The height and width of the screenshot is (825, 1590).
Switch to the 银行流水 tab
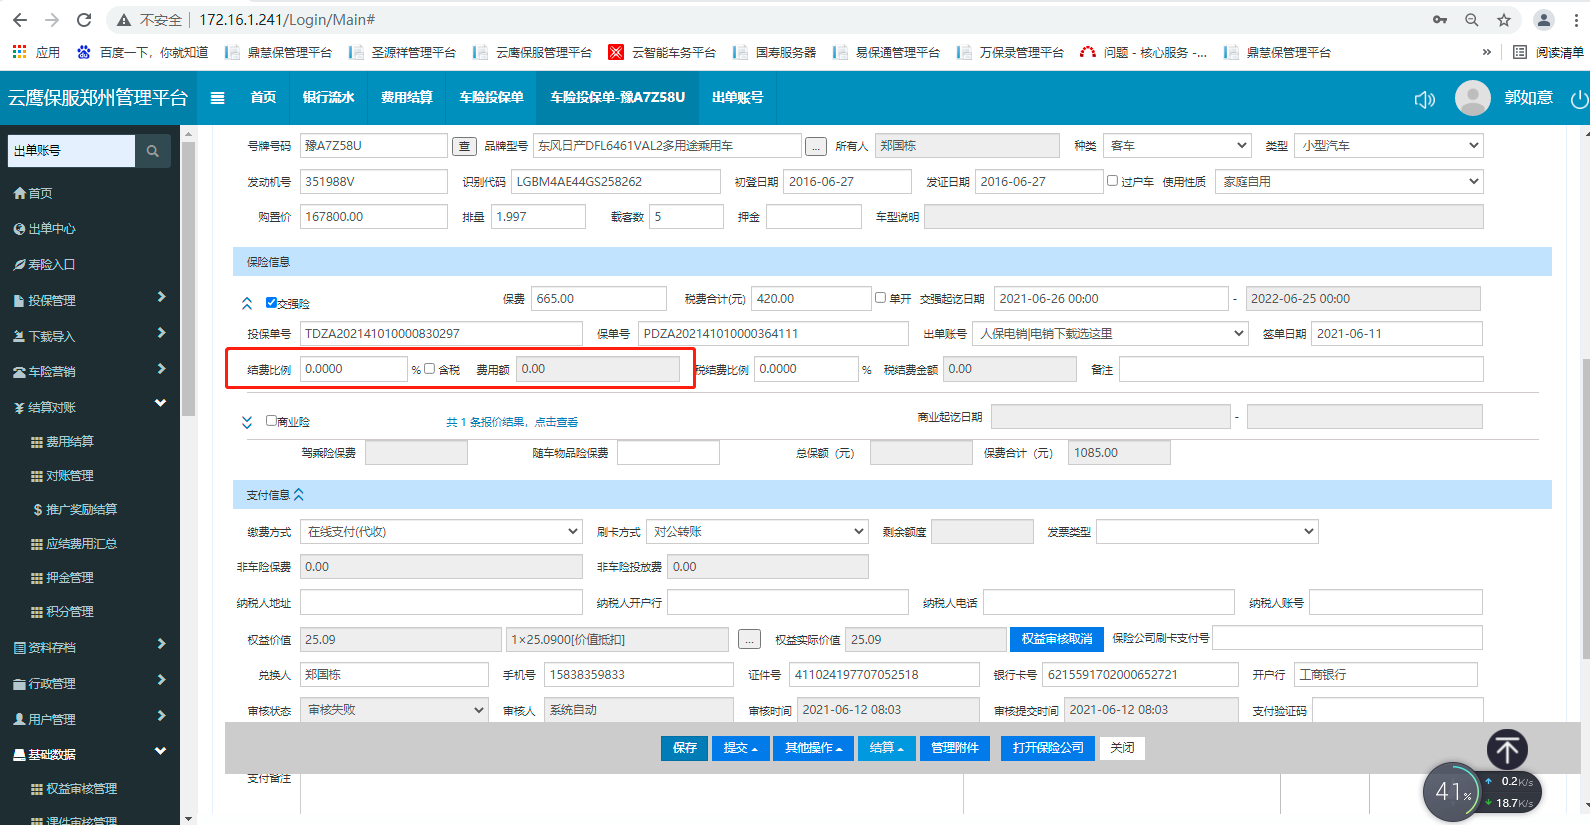328,98
